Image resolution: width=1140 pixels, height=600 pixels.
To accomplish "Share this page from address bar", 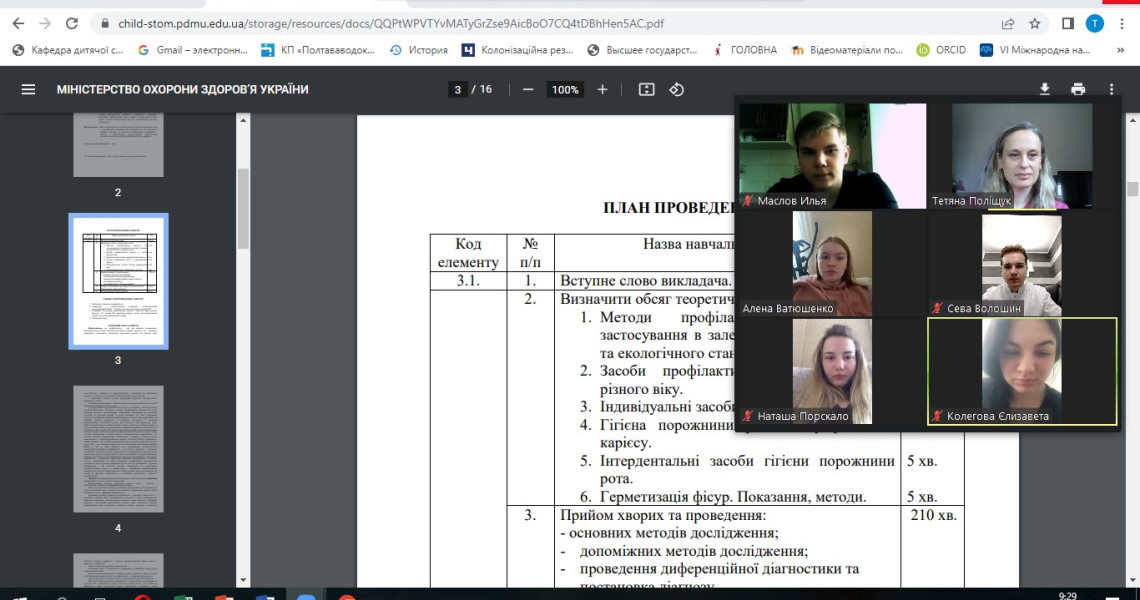I will coord(1007,23).
